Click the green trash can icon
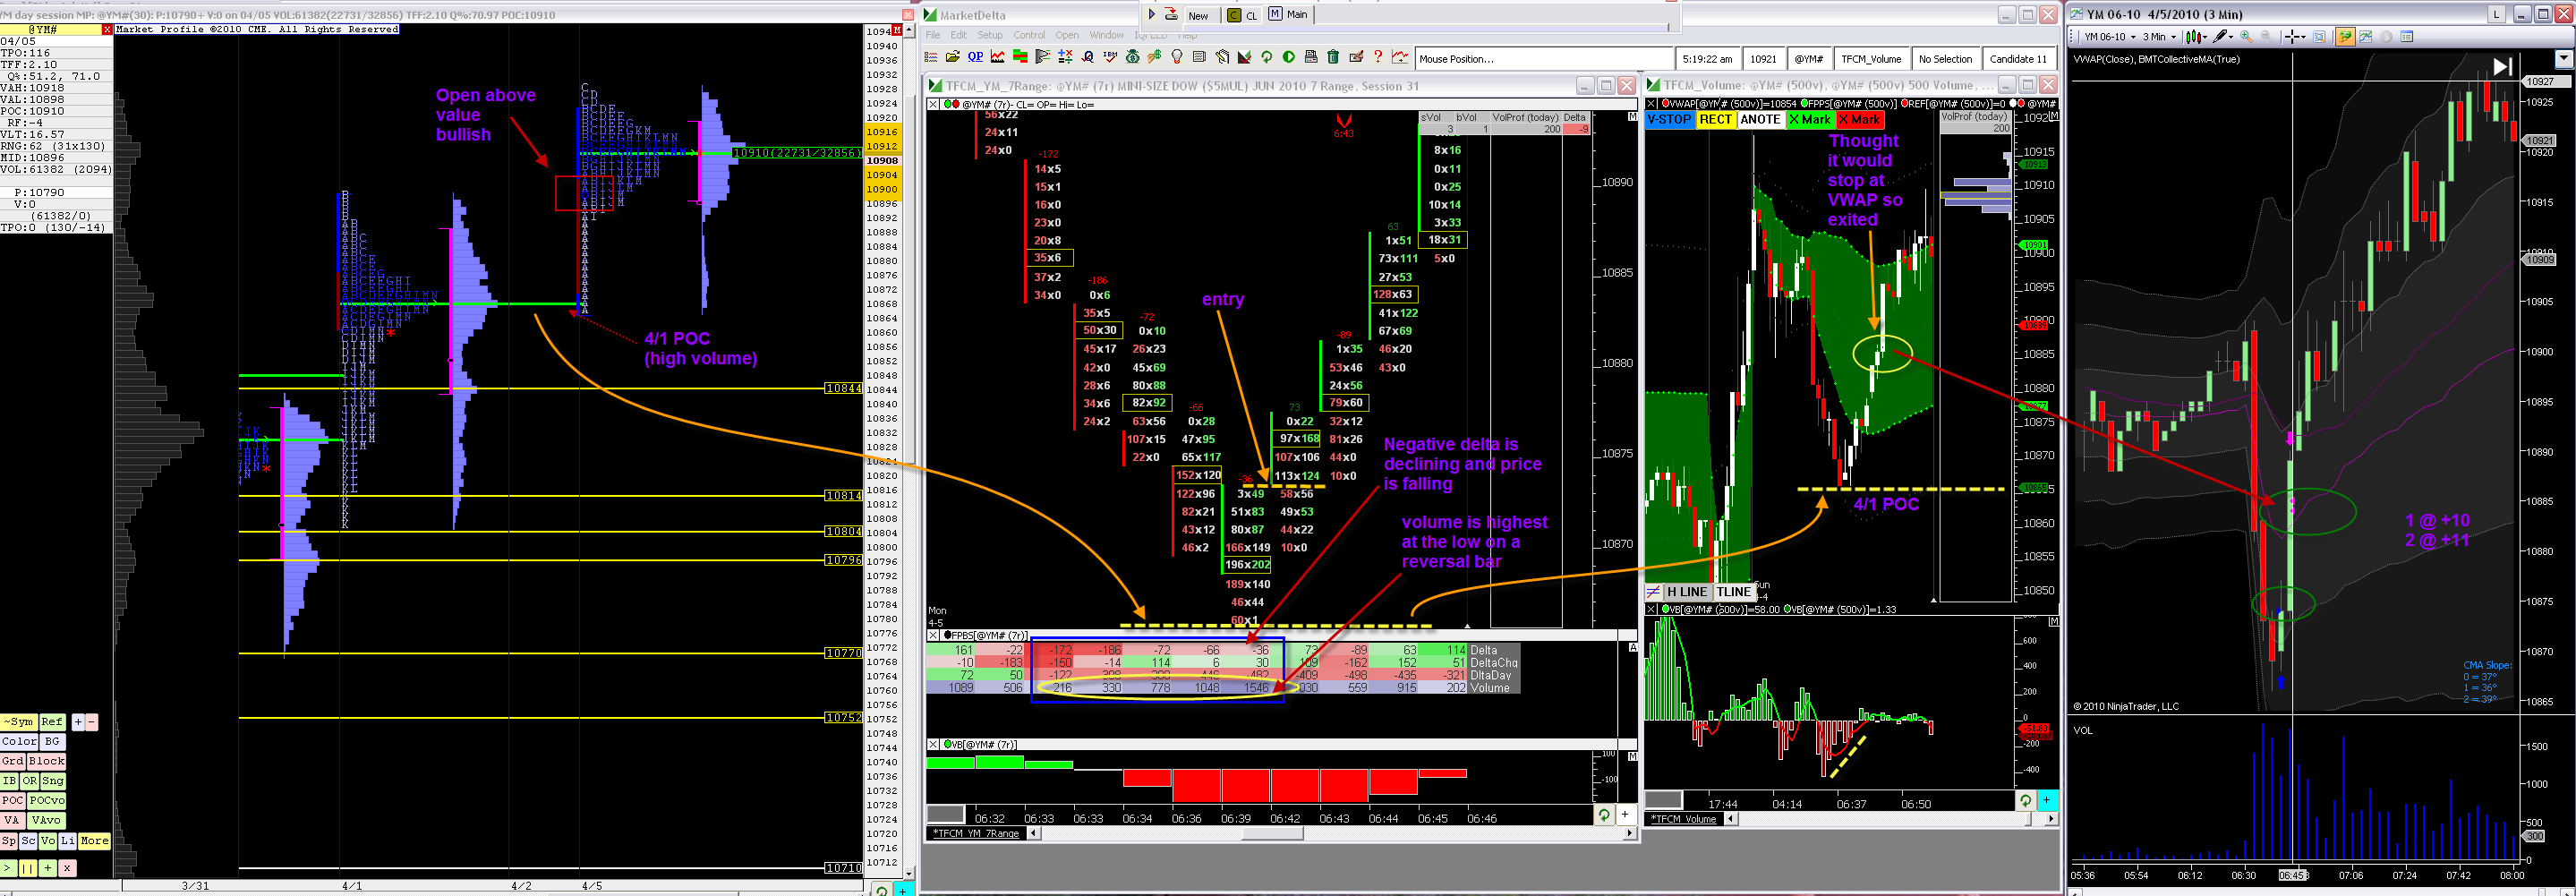 [x=1333, y=57]
